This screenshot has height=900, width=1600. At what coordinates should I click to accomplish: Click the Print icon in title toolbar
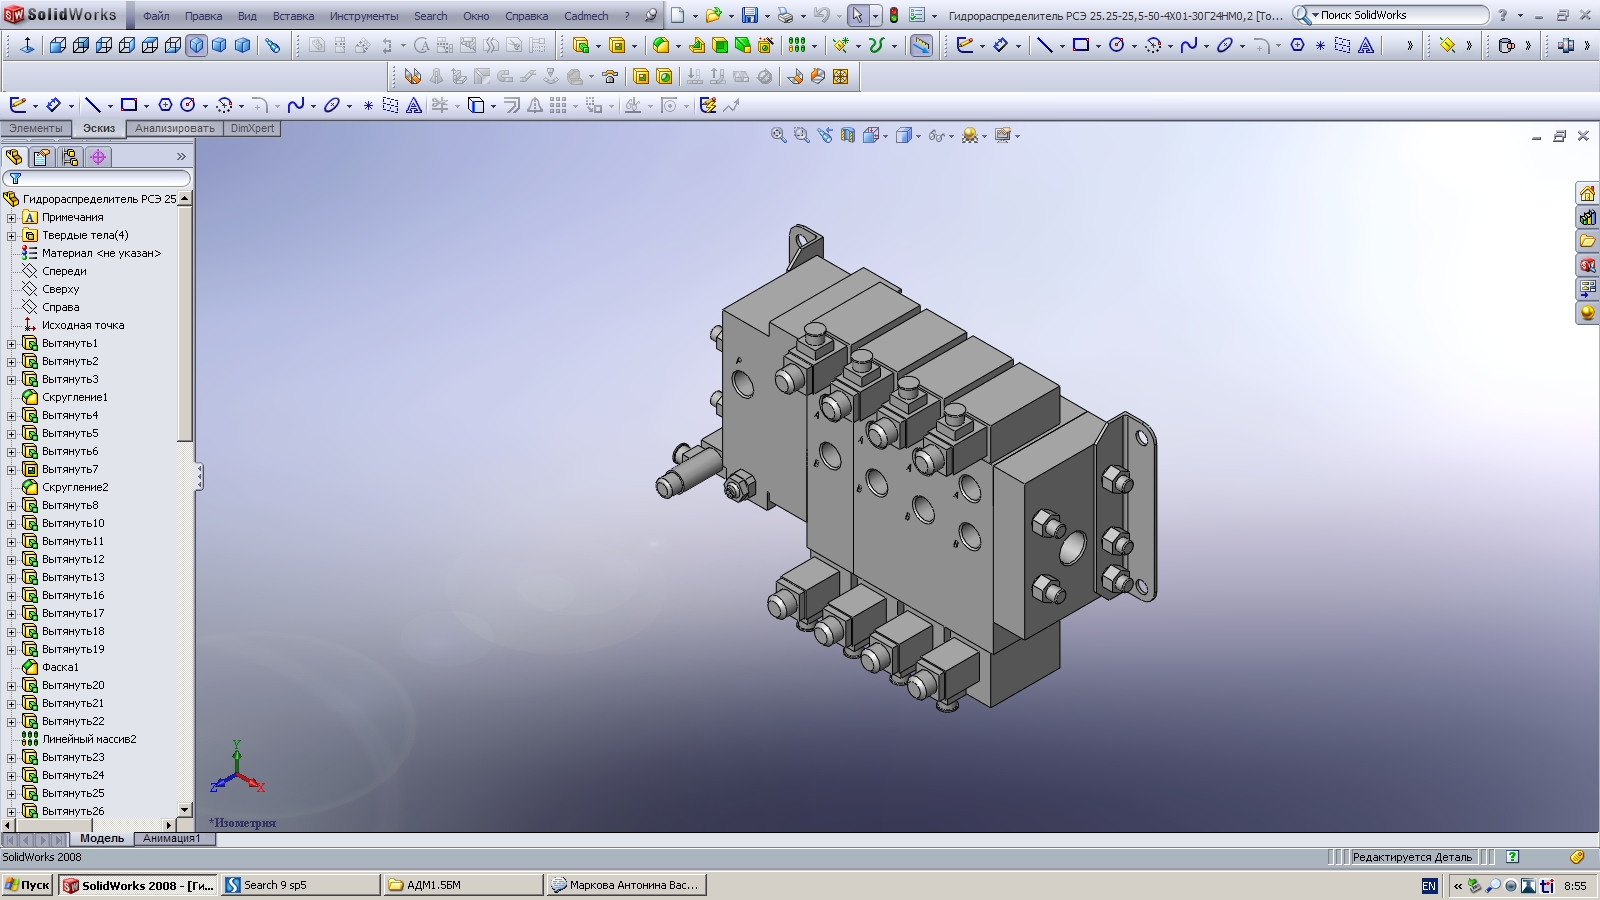tap(785, 15)
